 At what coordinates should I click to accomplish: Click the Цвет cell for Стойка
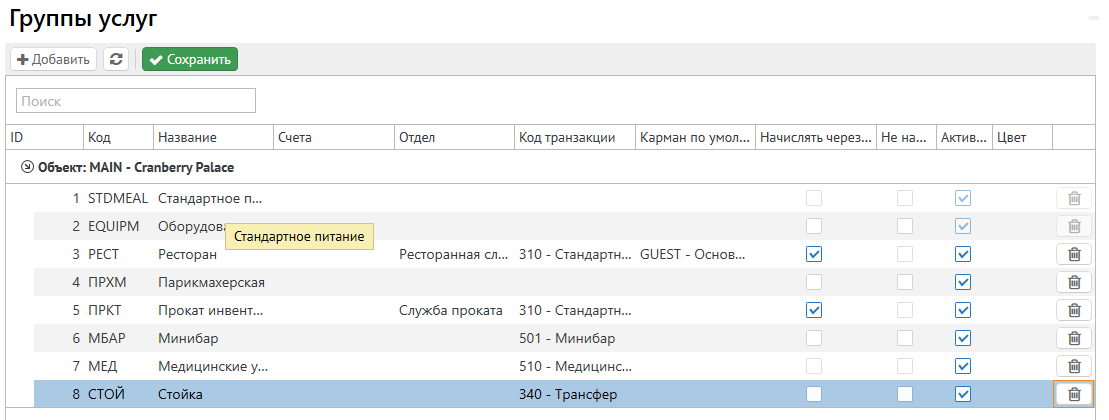pos(1022,394)
